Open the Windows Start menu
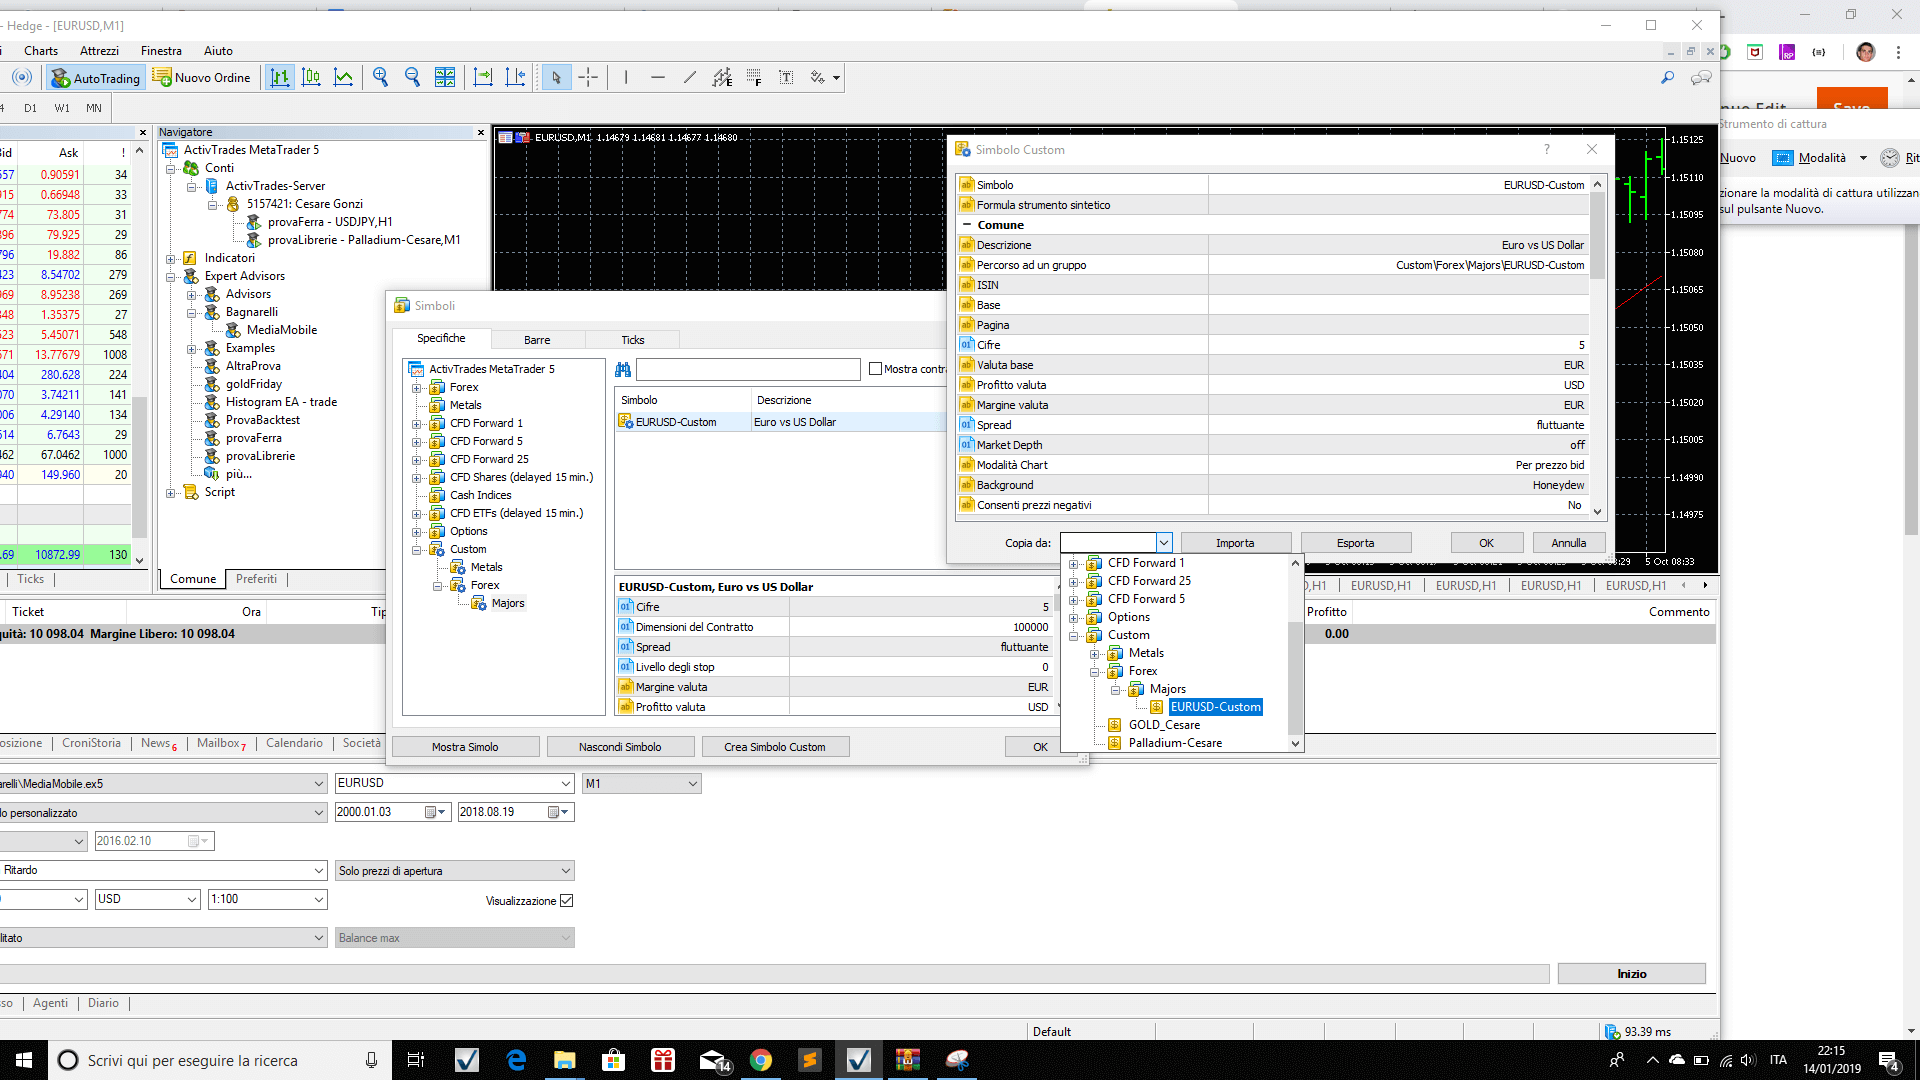The width and height of the screenshot is (1920, 1080). (23, 1060)
